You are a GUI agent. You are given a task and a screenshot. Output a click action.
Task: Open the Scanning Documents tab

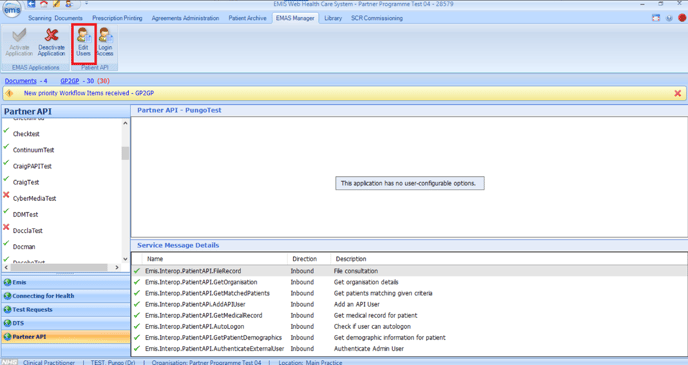coord(55,18)
